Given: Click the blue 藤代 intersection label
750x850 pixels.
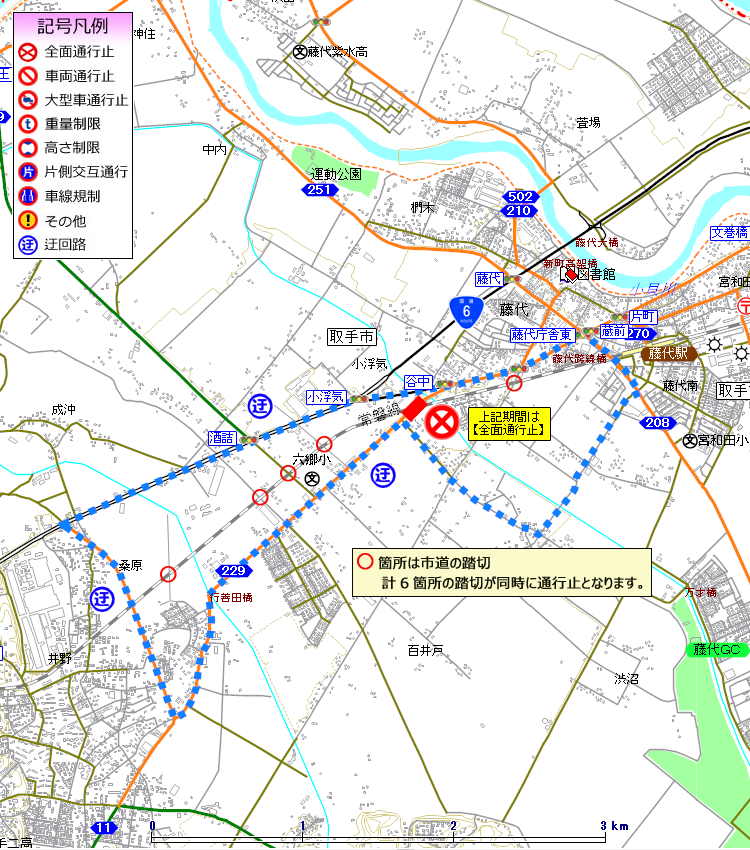Looking at the screenshot, I should [489, 279].
